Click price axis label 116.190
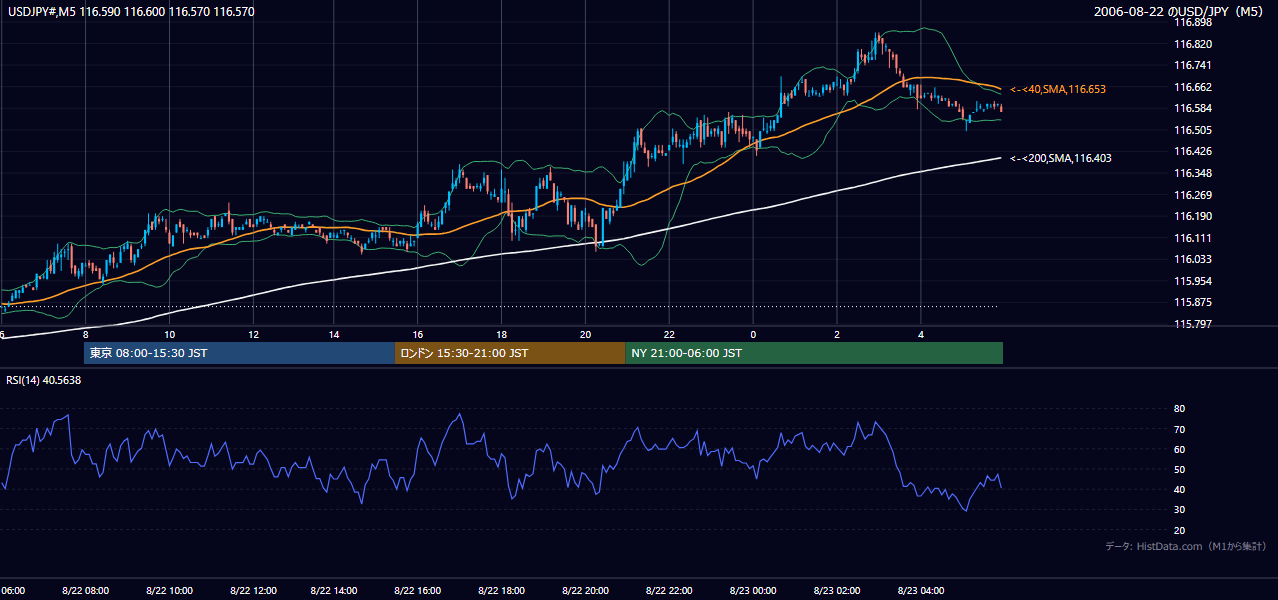1278x600 pixels. click(x=1193, y=216)
